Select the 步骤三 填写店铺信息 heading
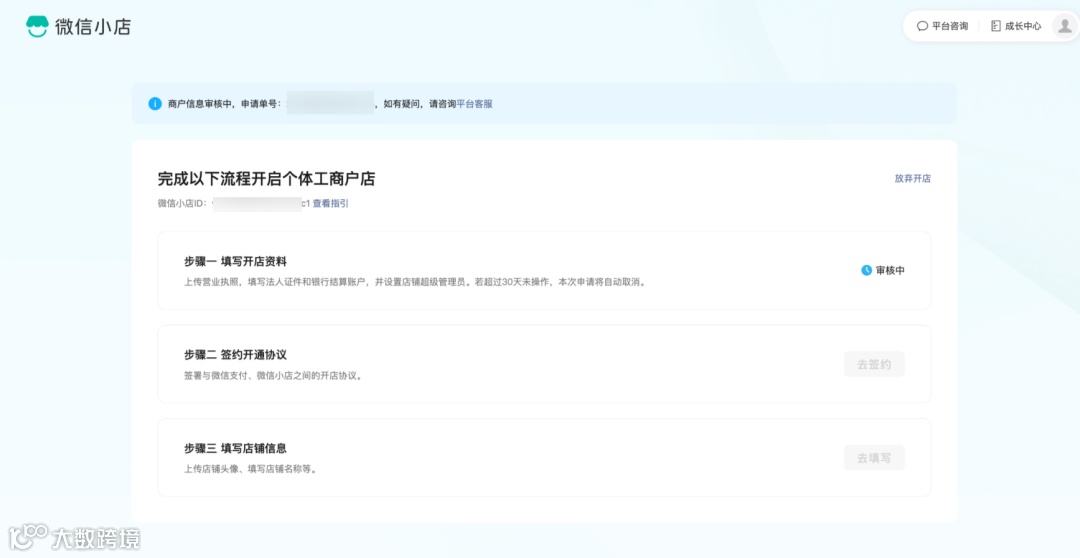The width and height of the screenshot is (1080, 558). click(x=235, y=448)
